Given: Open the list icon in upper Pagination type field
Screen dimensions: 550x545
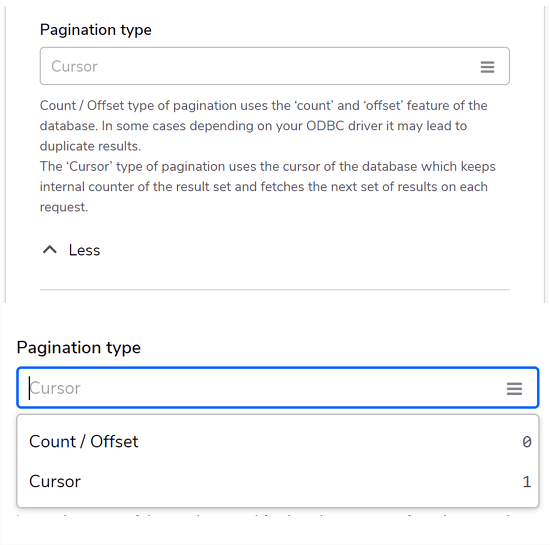Looking at the screenshot, I should 487,67.
